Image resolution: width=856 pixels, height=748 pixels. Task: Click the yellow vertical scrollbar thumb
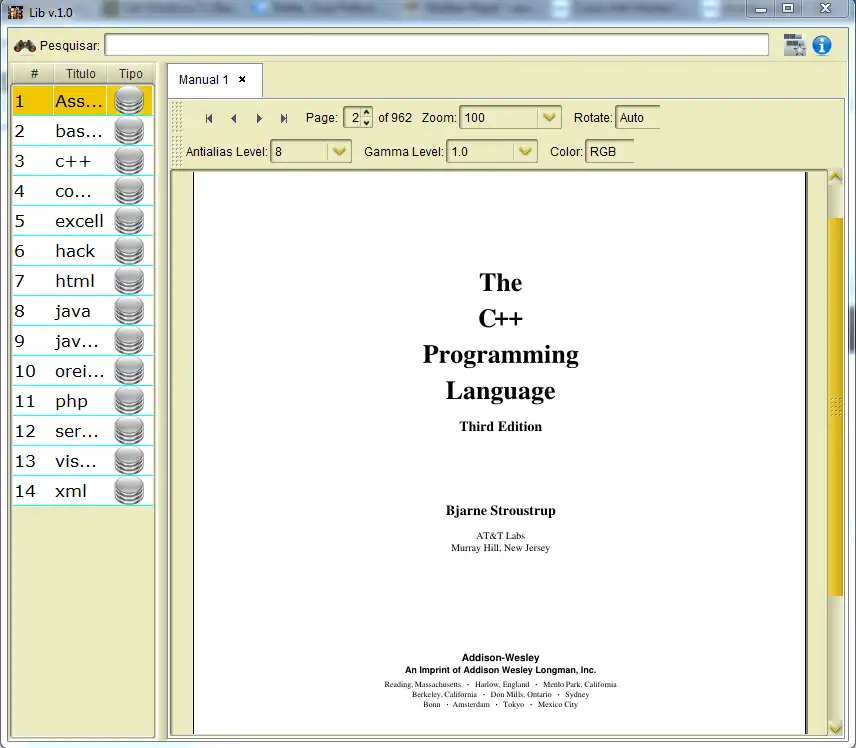835,407
